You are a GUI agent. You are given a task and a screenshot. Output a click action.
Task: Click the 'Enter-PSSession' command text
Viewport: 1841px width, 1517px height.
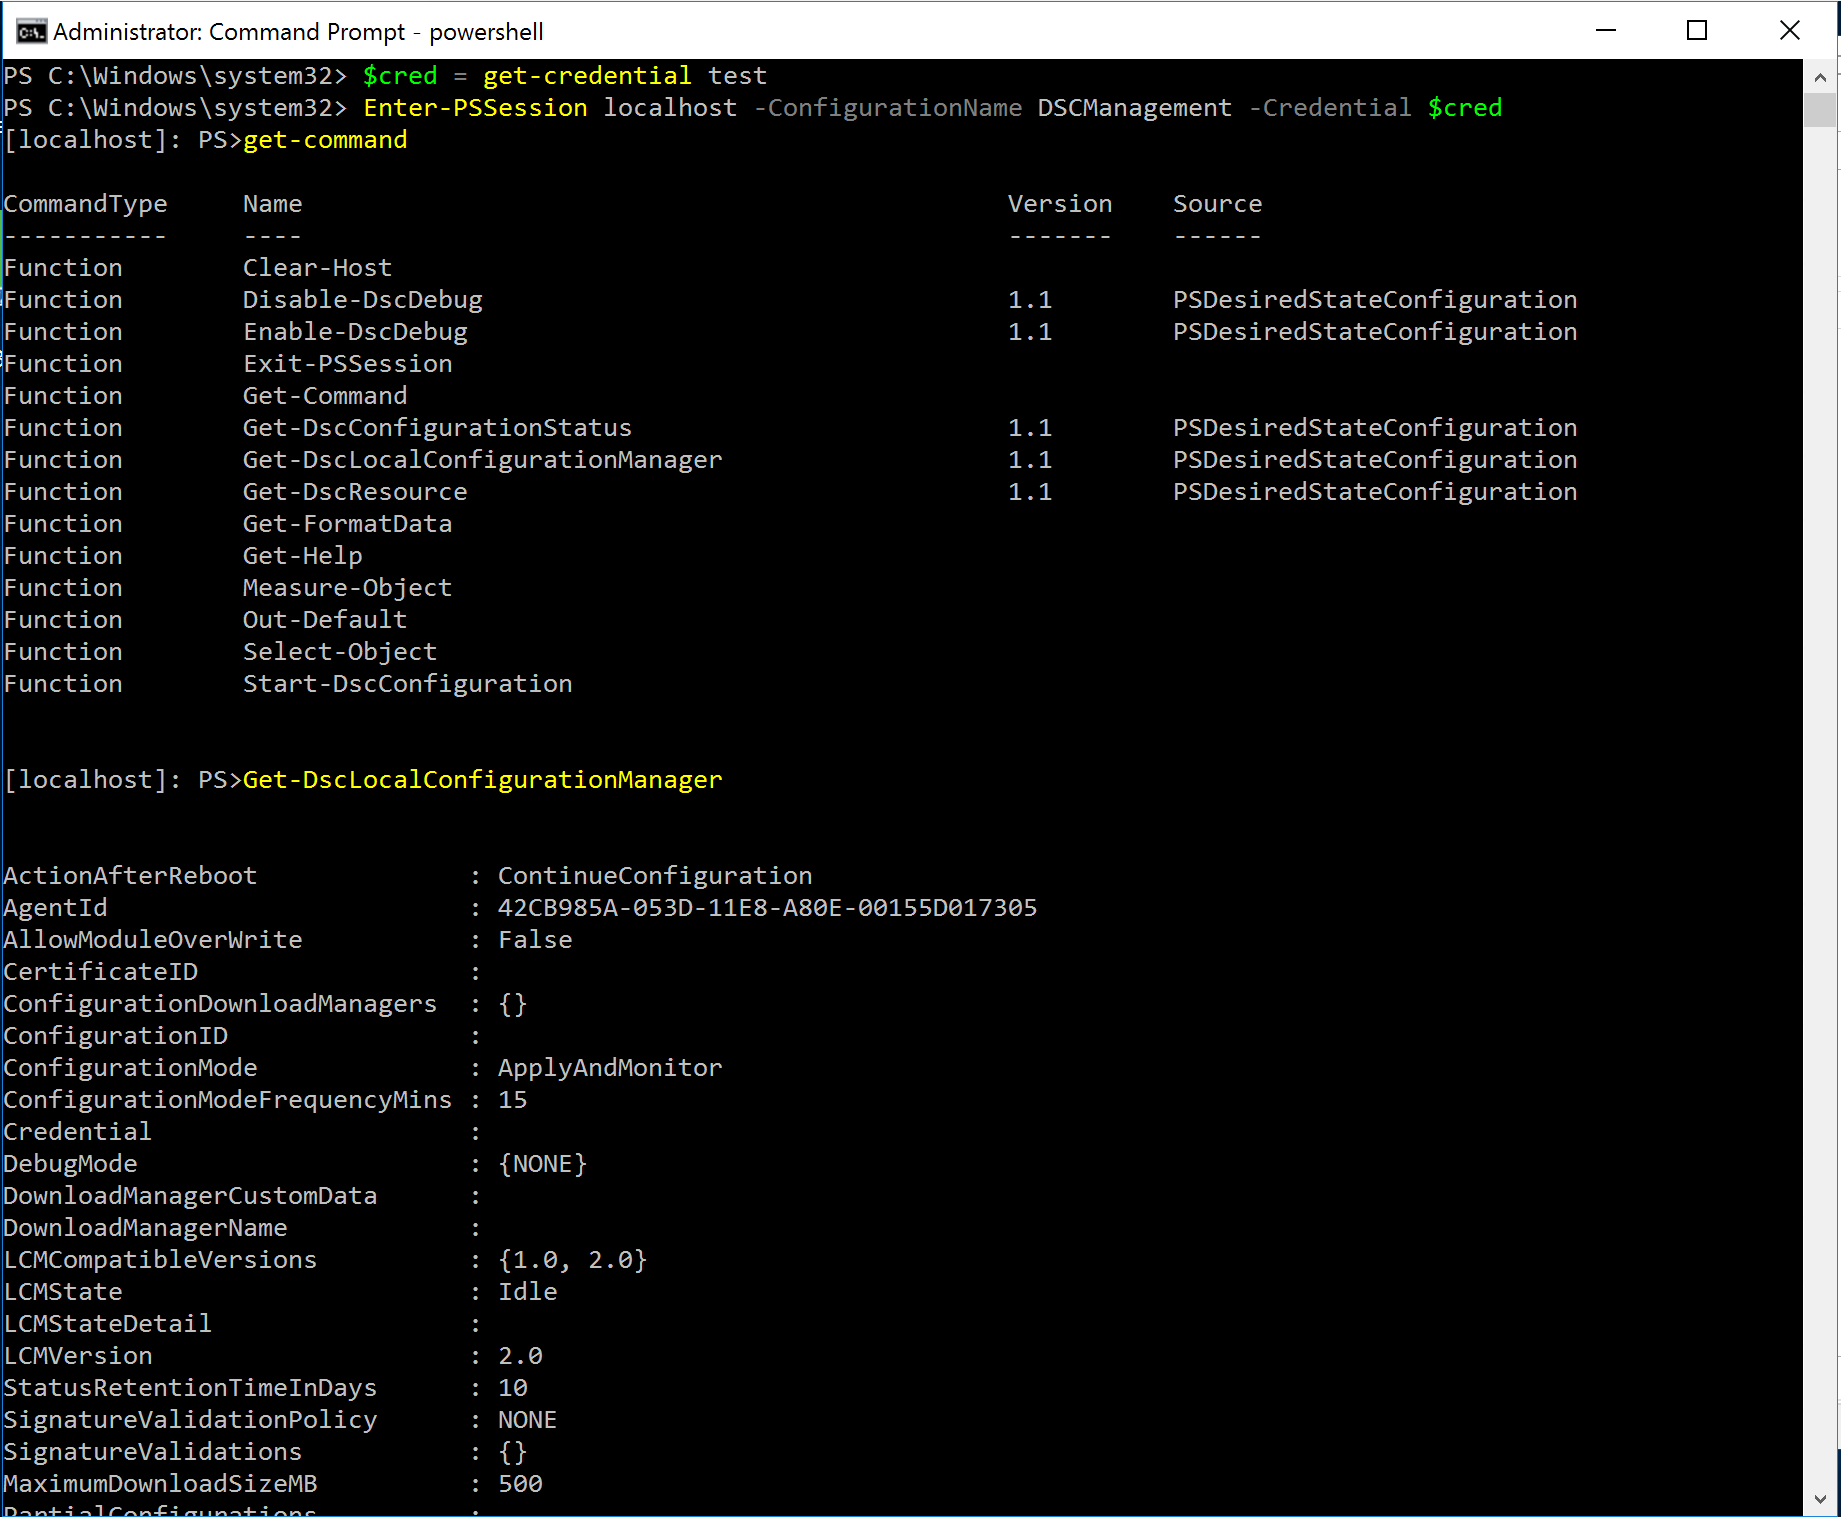point(475,108)
